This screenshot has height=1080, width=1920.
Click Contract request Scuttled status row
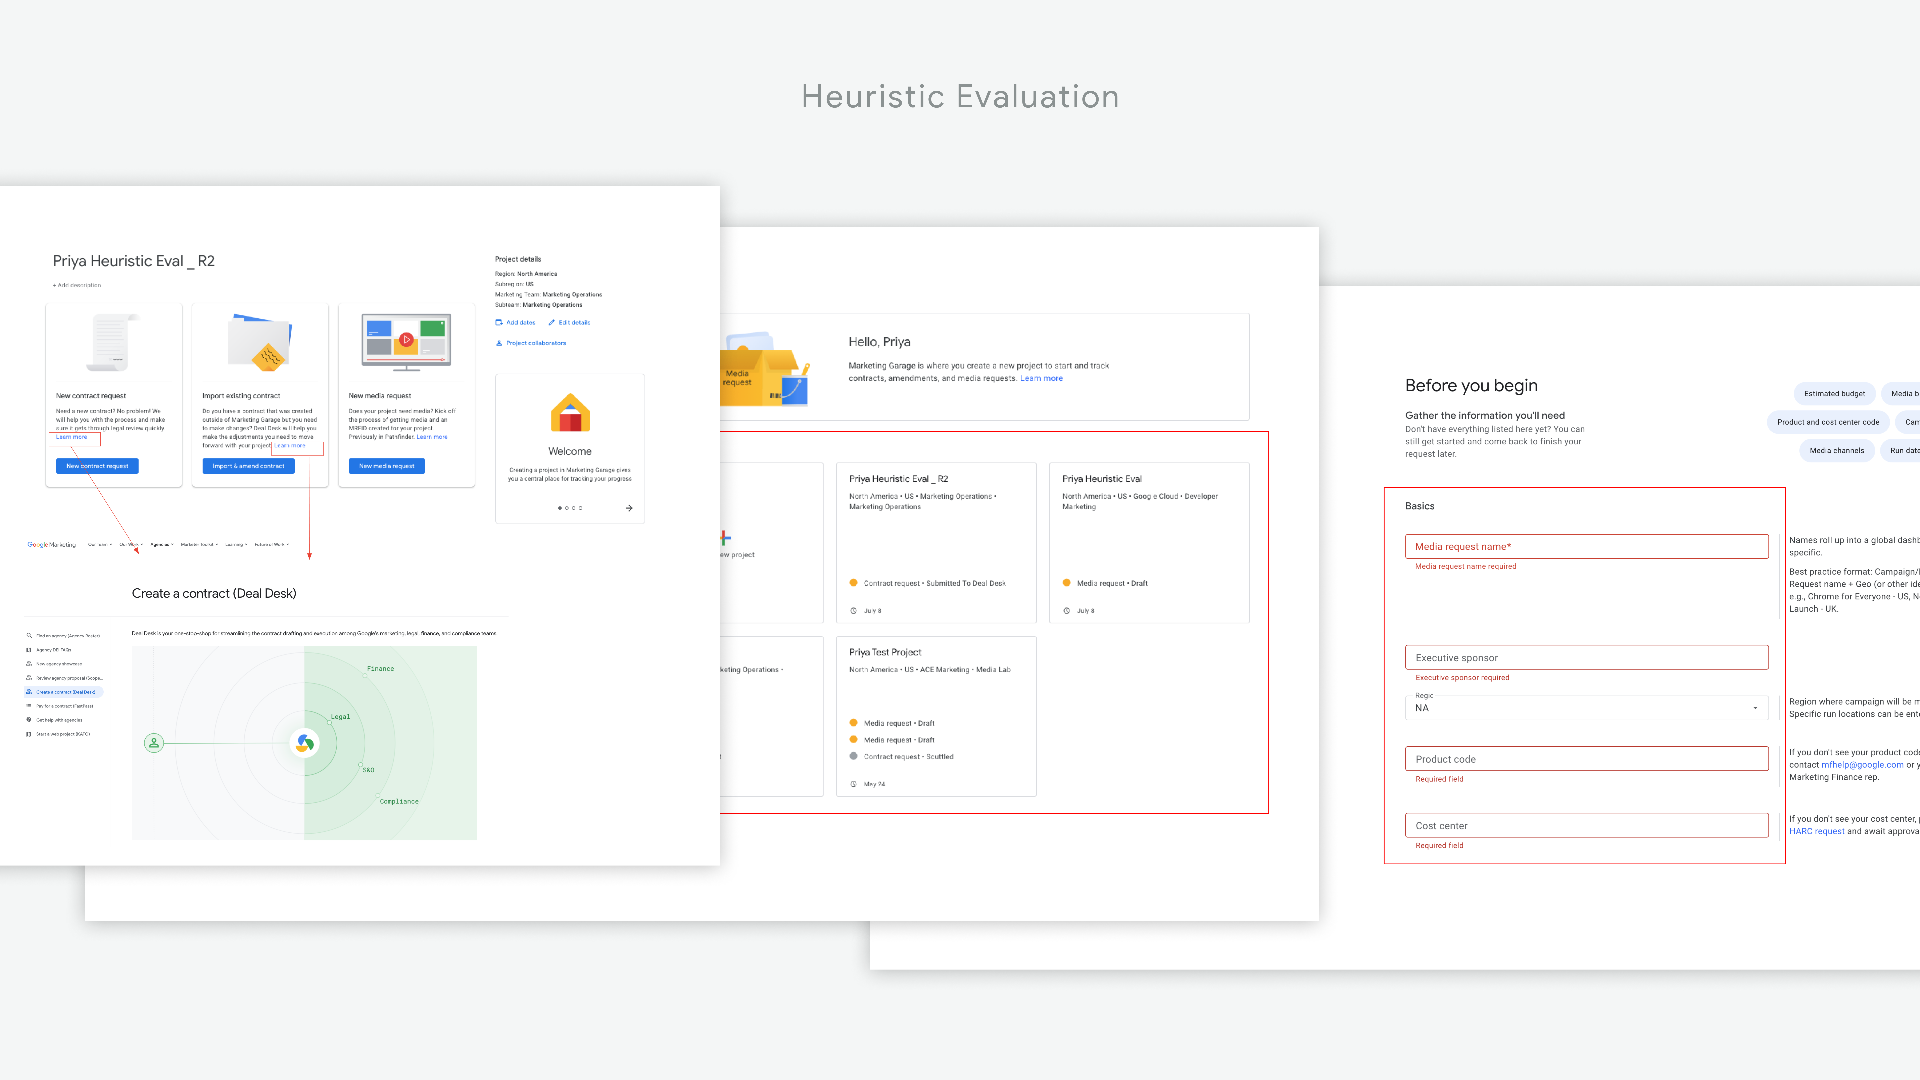[x=901, y=757]
